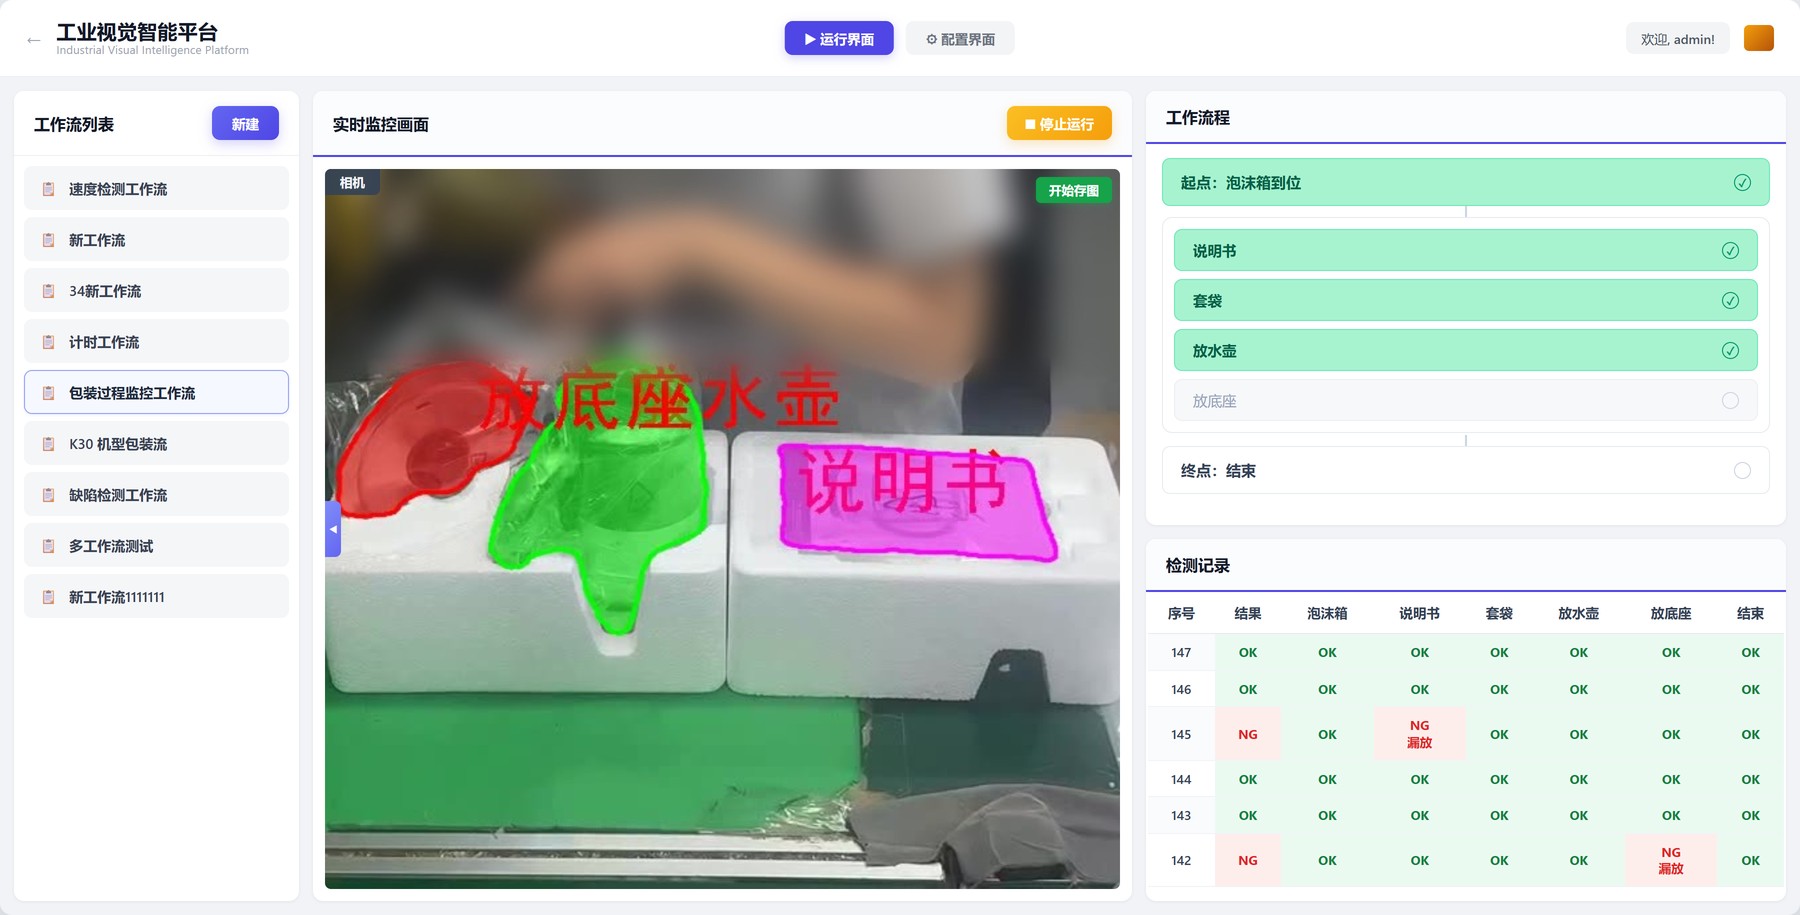Screen dimensions: 1800x915
Task: Click check icon on 套袋 step
Action: (x=1730, y=300)
